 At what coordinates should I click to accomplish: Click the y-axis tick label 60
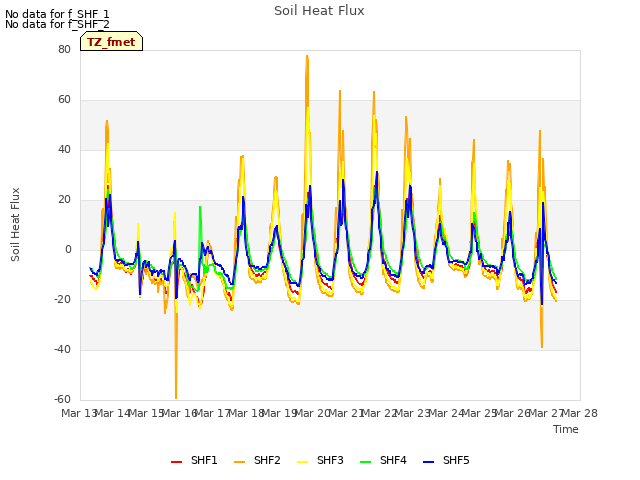(x=64, y=100)
